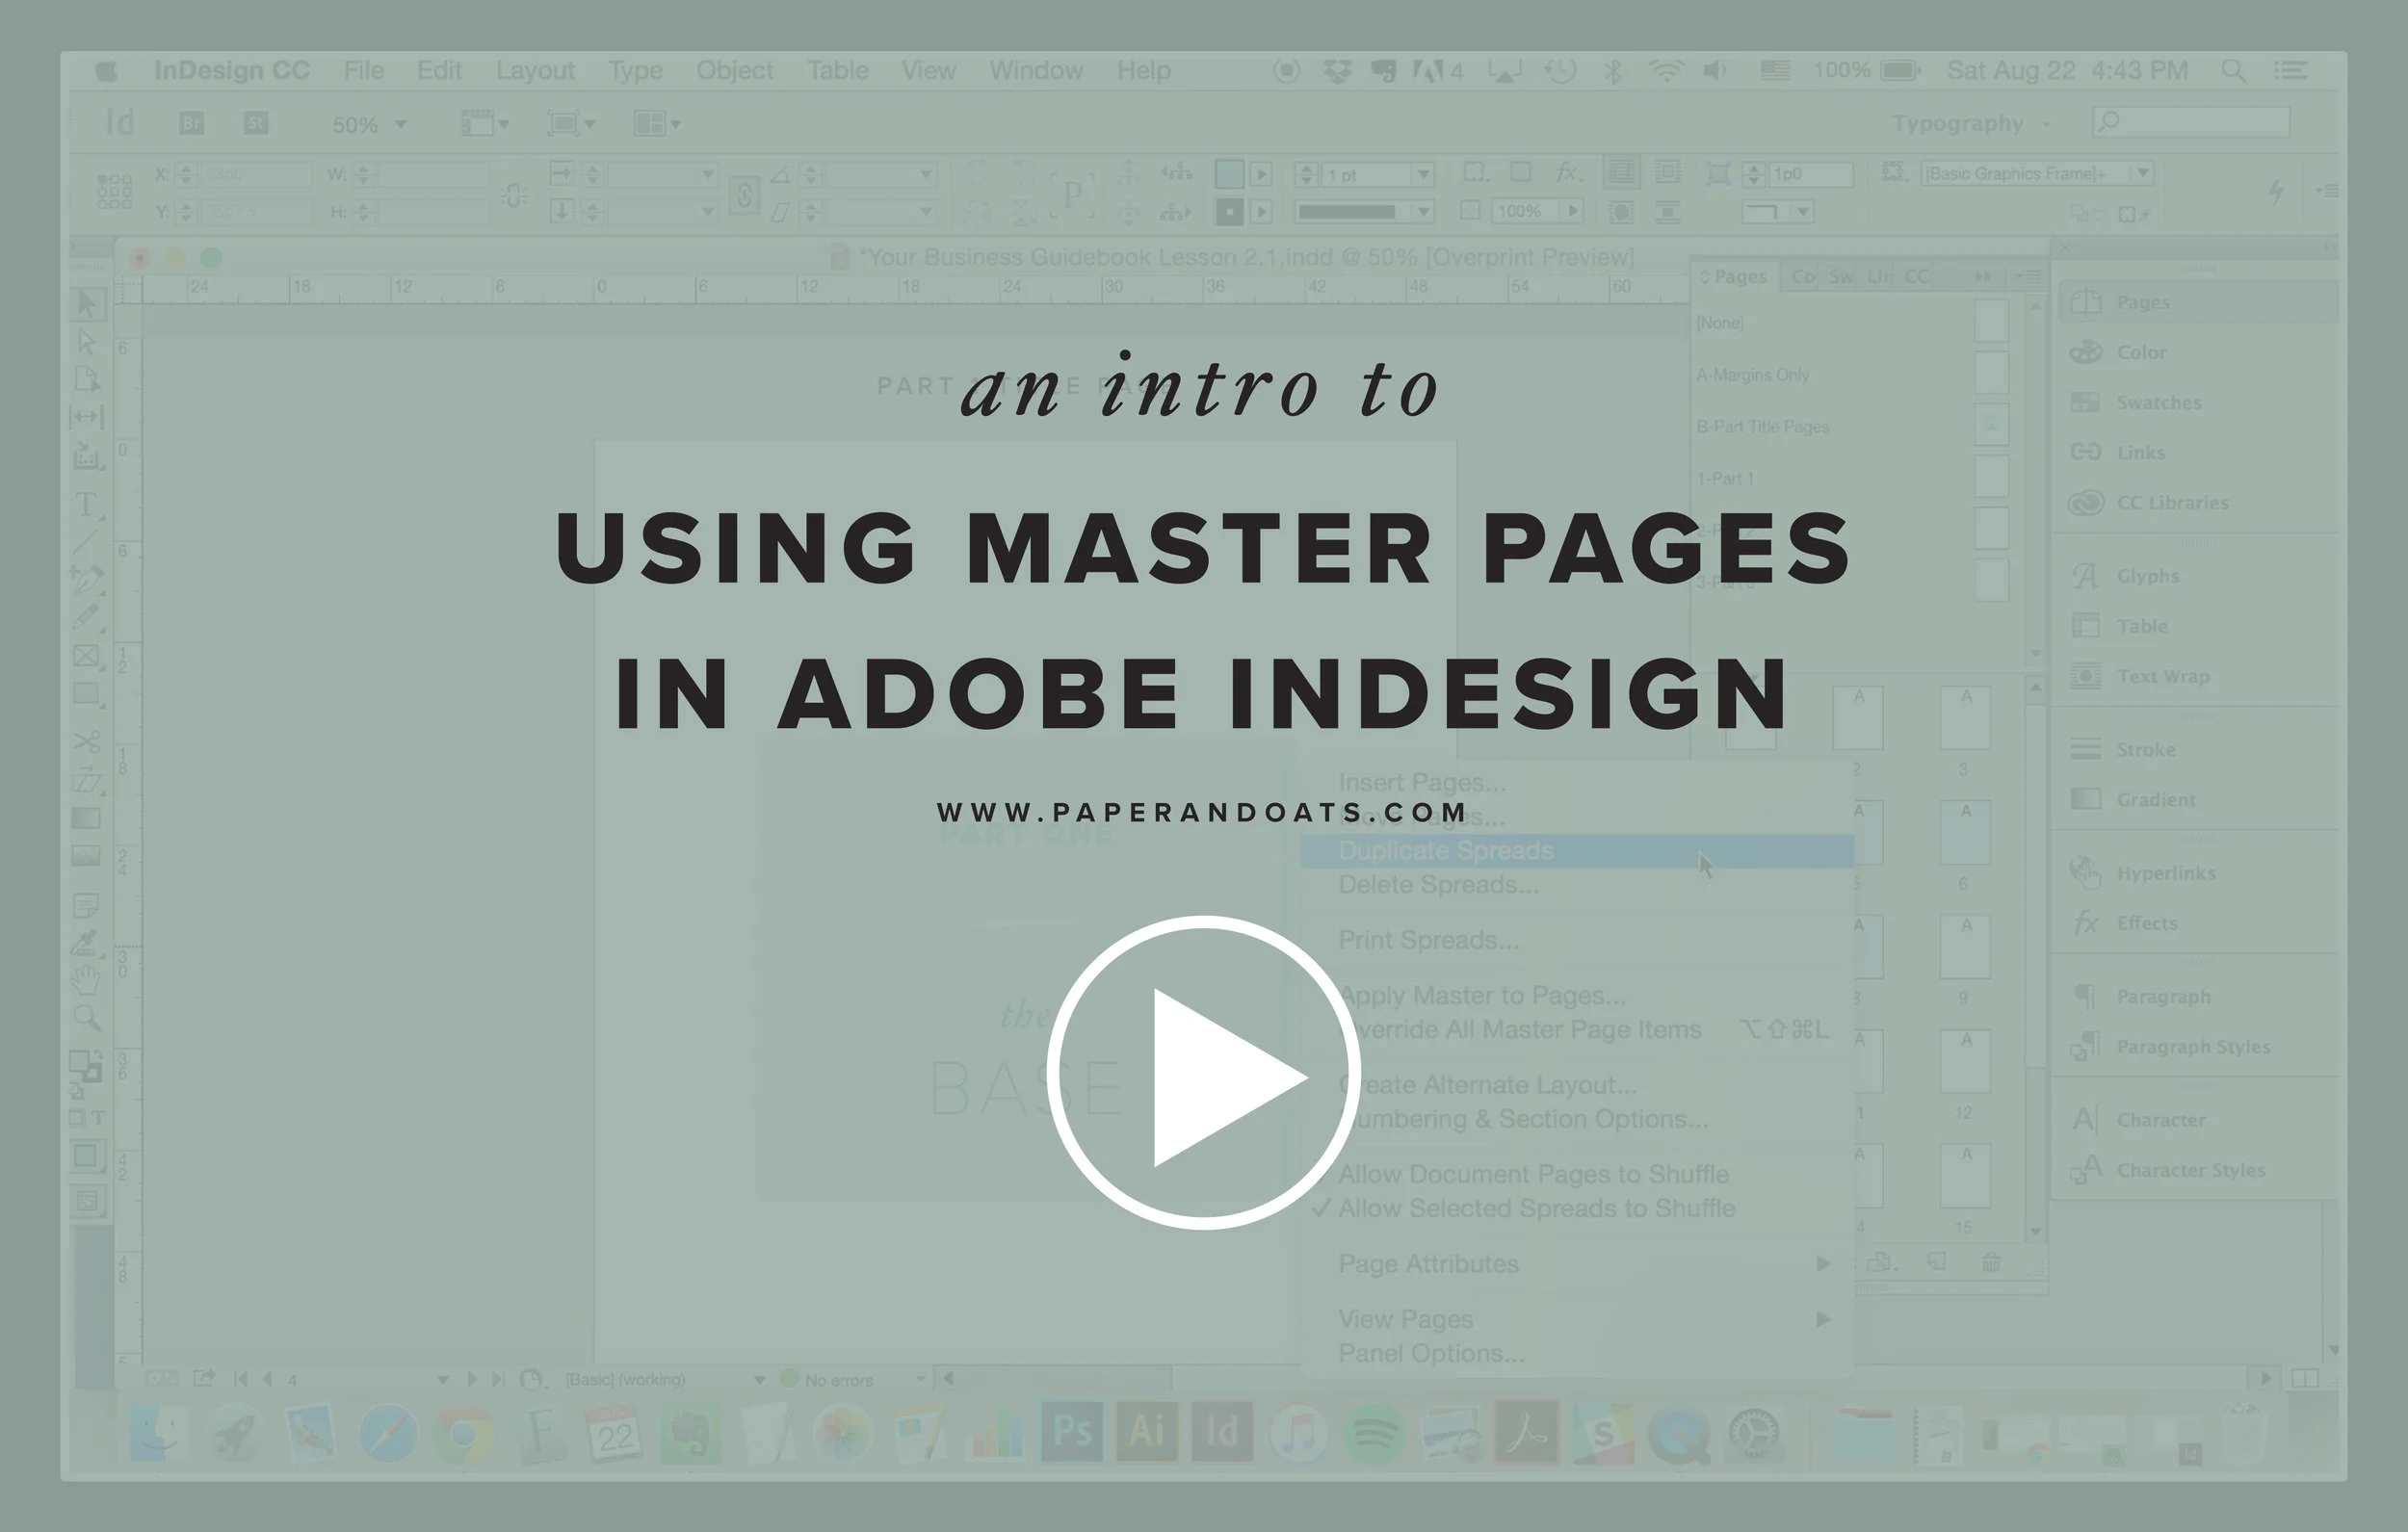Click the fill color swatch in Control panel

click(1229, 174)
